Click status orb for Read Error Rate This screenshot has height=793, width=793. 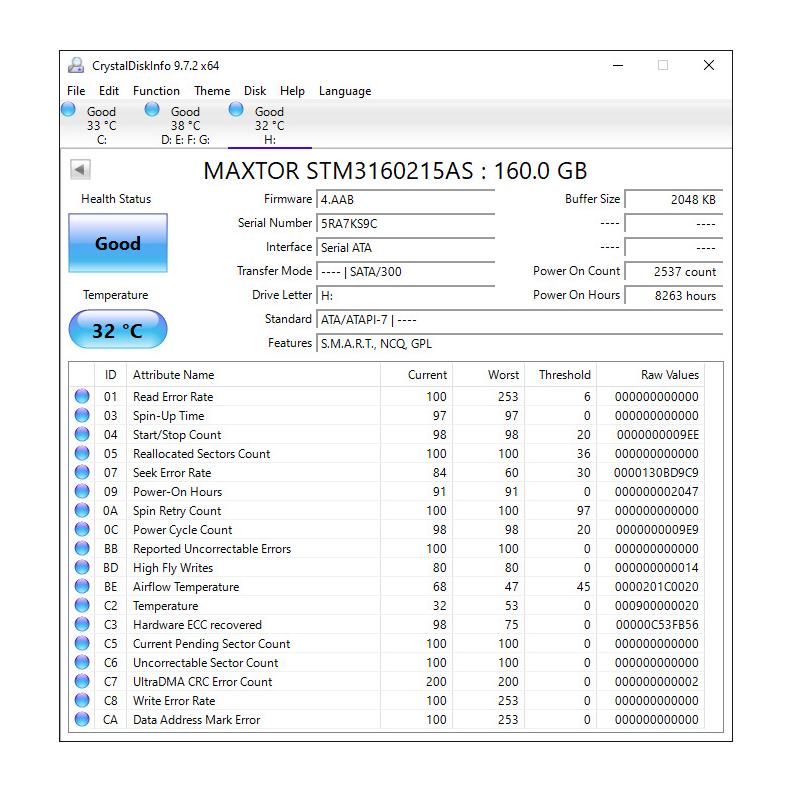pos(82,397)
